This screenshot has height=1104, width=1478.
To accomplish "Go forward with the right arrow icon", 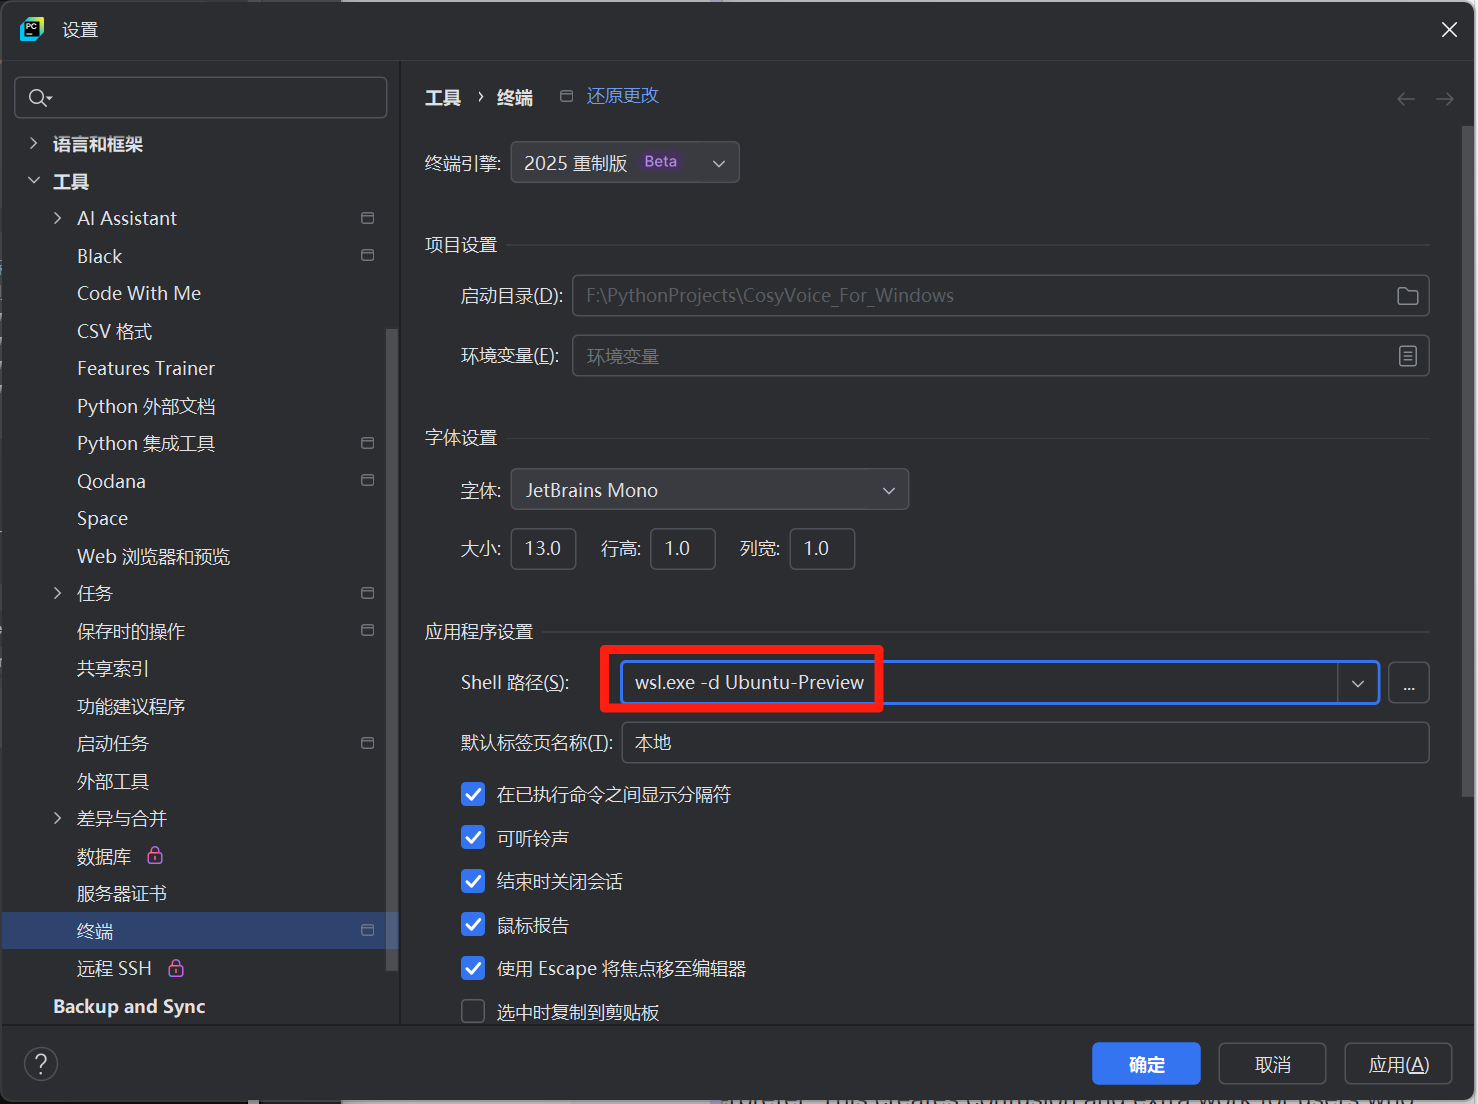I will pyautogui.click(x=1444, y=98).
